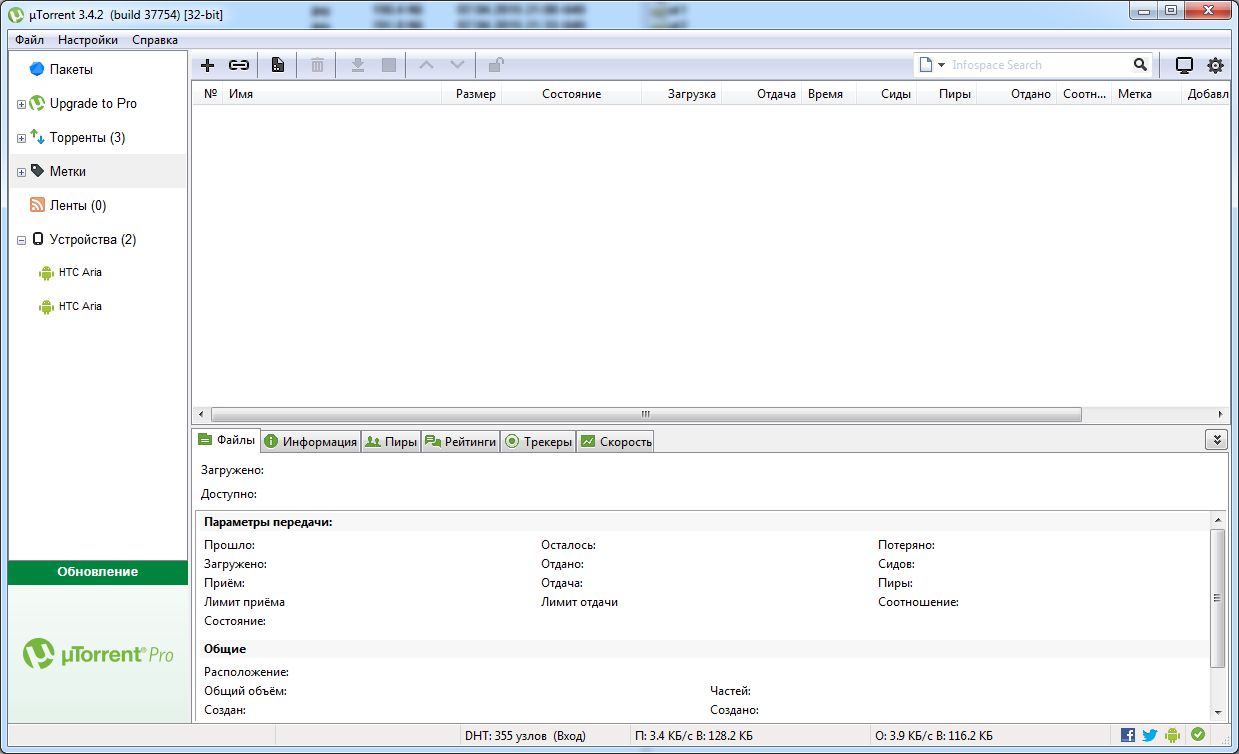Open Ленты (0) feeds item
The height and width of the screenshot is (754, 1239).
tap(98, 205)
